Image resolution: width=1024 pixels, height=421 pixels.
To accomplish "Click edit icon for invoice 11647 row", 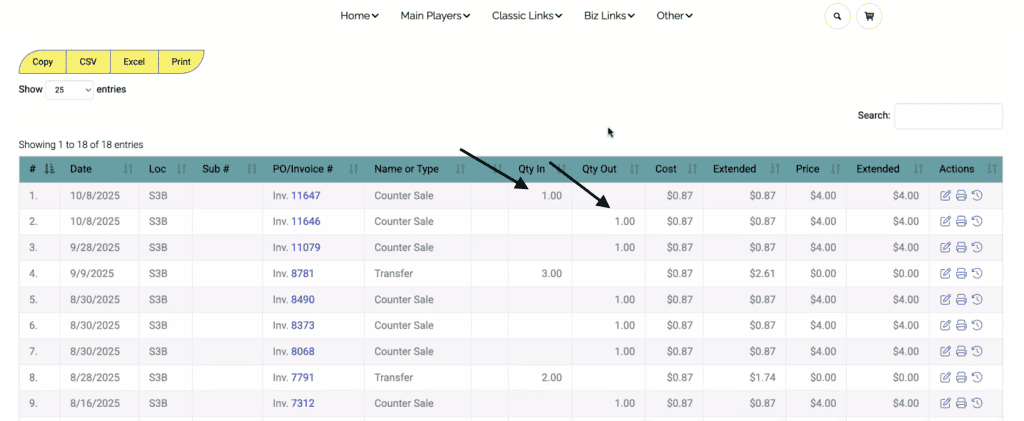I will pos(946,196).
